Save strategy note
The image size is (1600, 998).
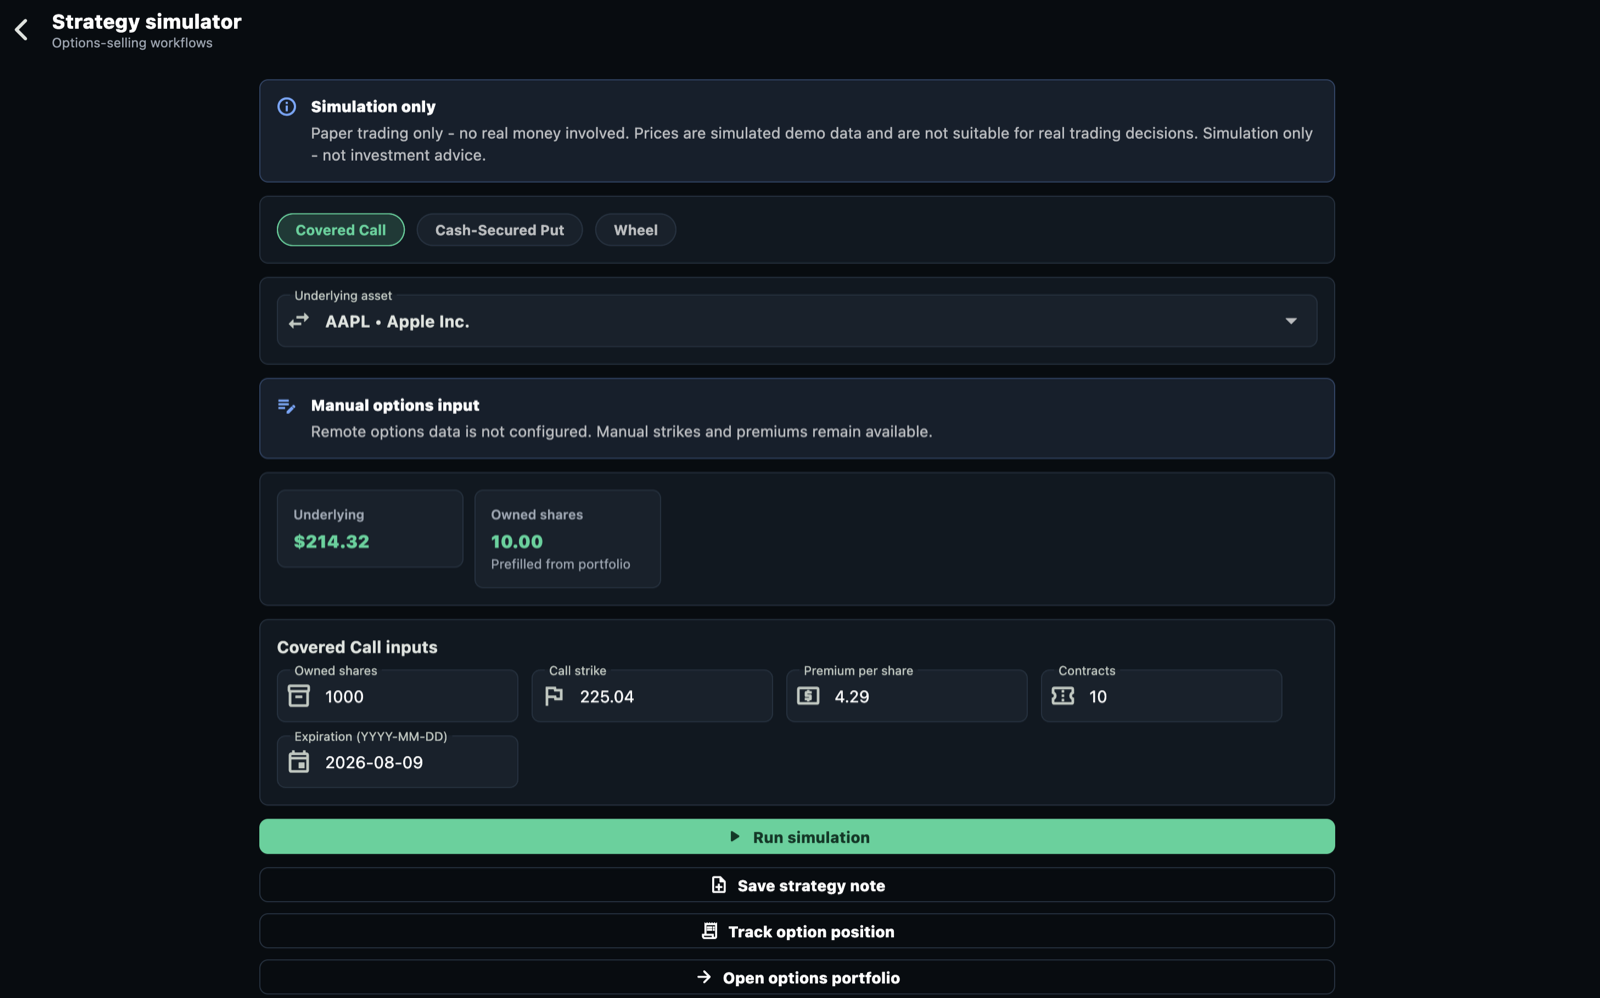797,885
